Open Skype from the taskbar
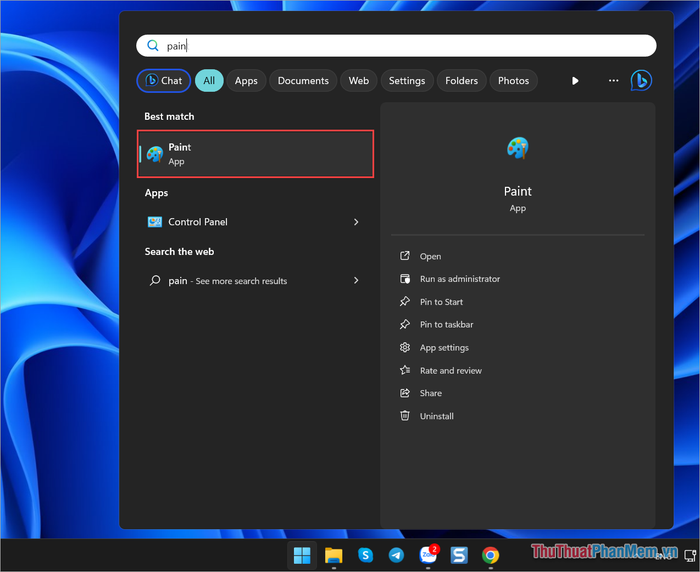Viewport: 700px width, 572px height. (365, 555)
